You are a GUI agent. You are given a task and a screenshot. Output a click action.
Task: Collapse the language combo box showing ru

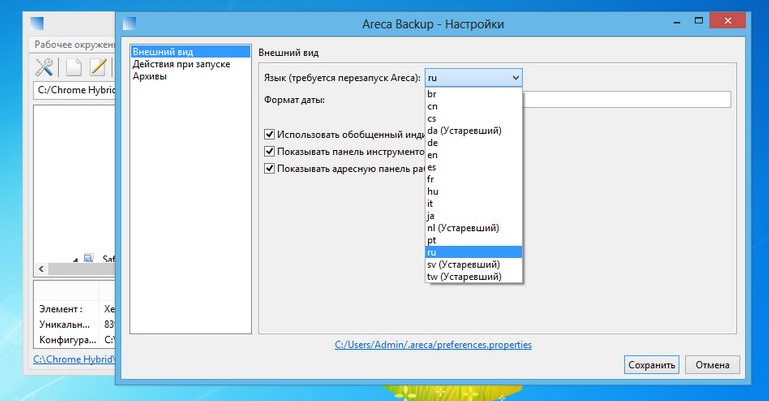473,77
